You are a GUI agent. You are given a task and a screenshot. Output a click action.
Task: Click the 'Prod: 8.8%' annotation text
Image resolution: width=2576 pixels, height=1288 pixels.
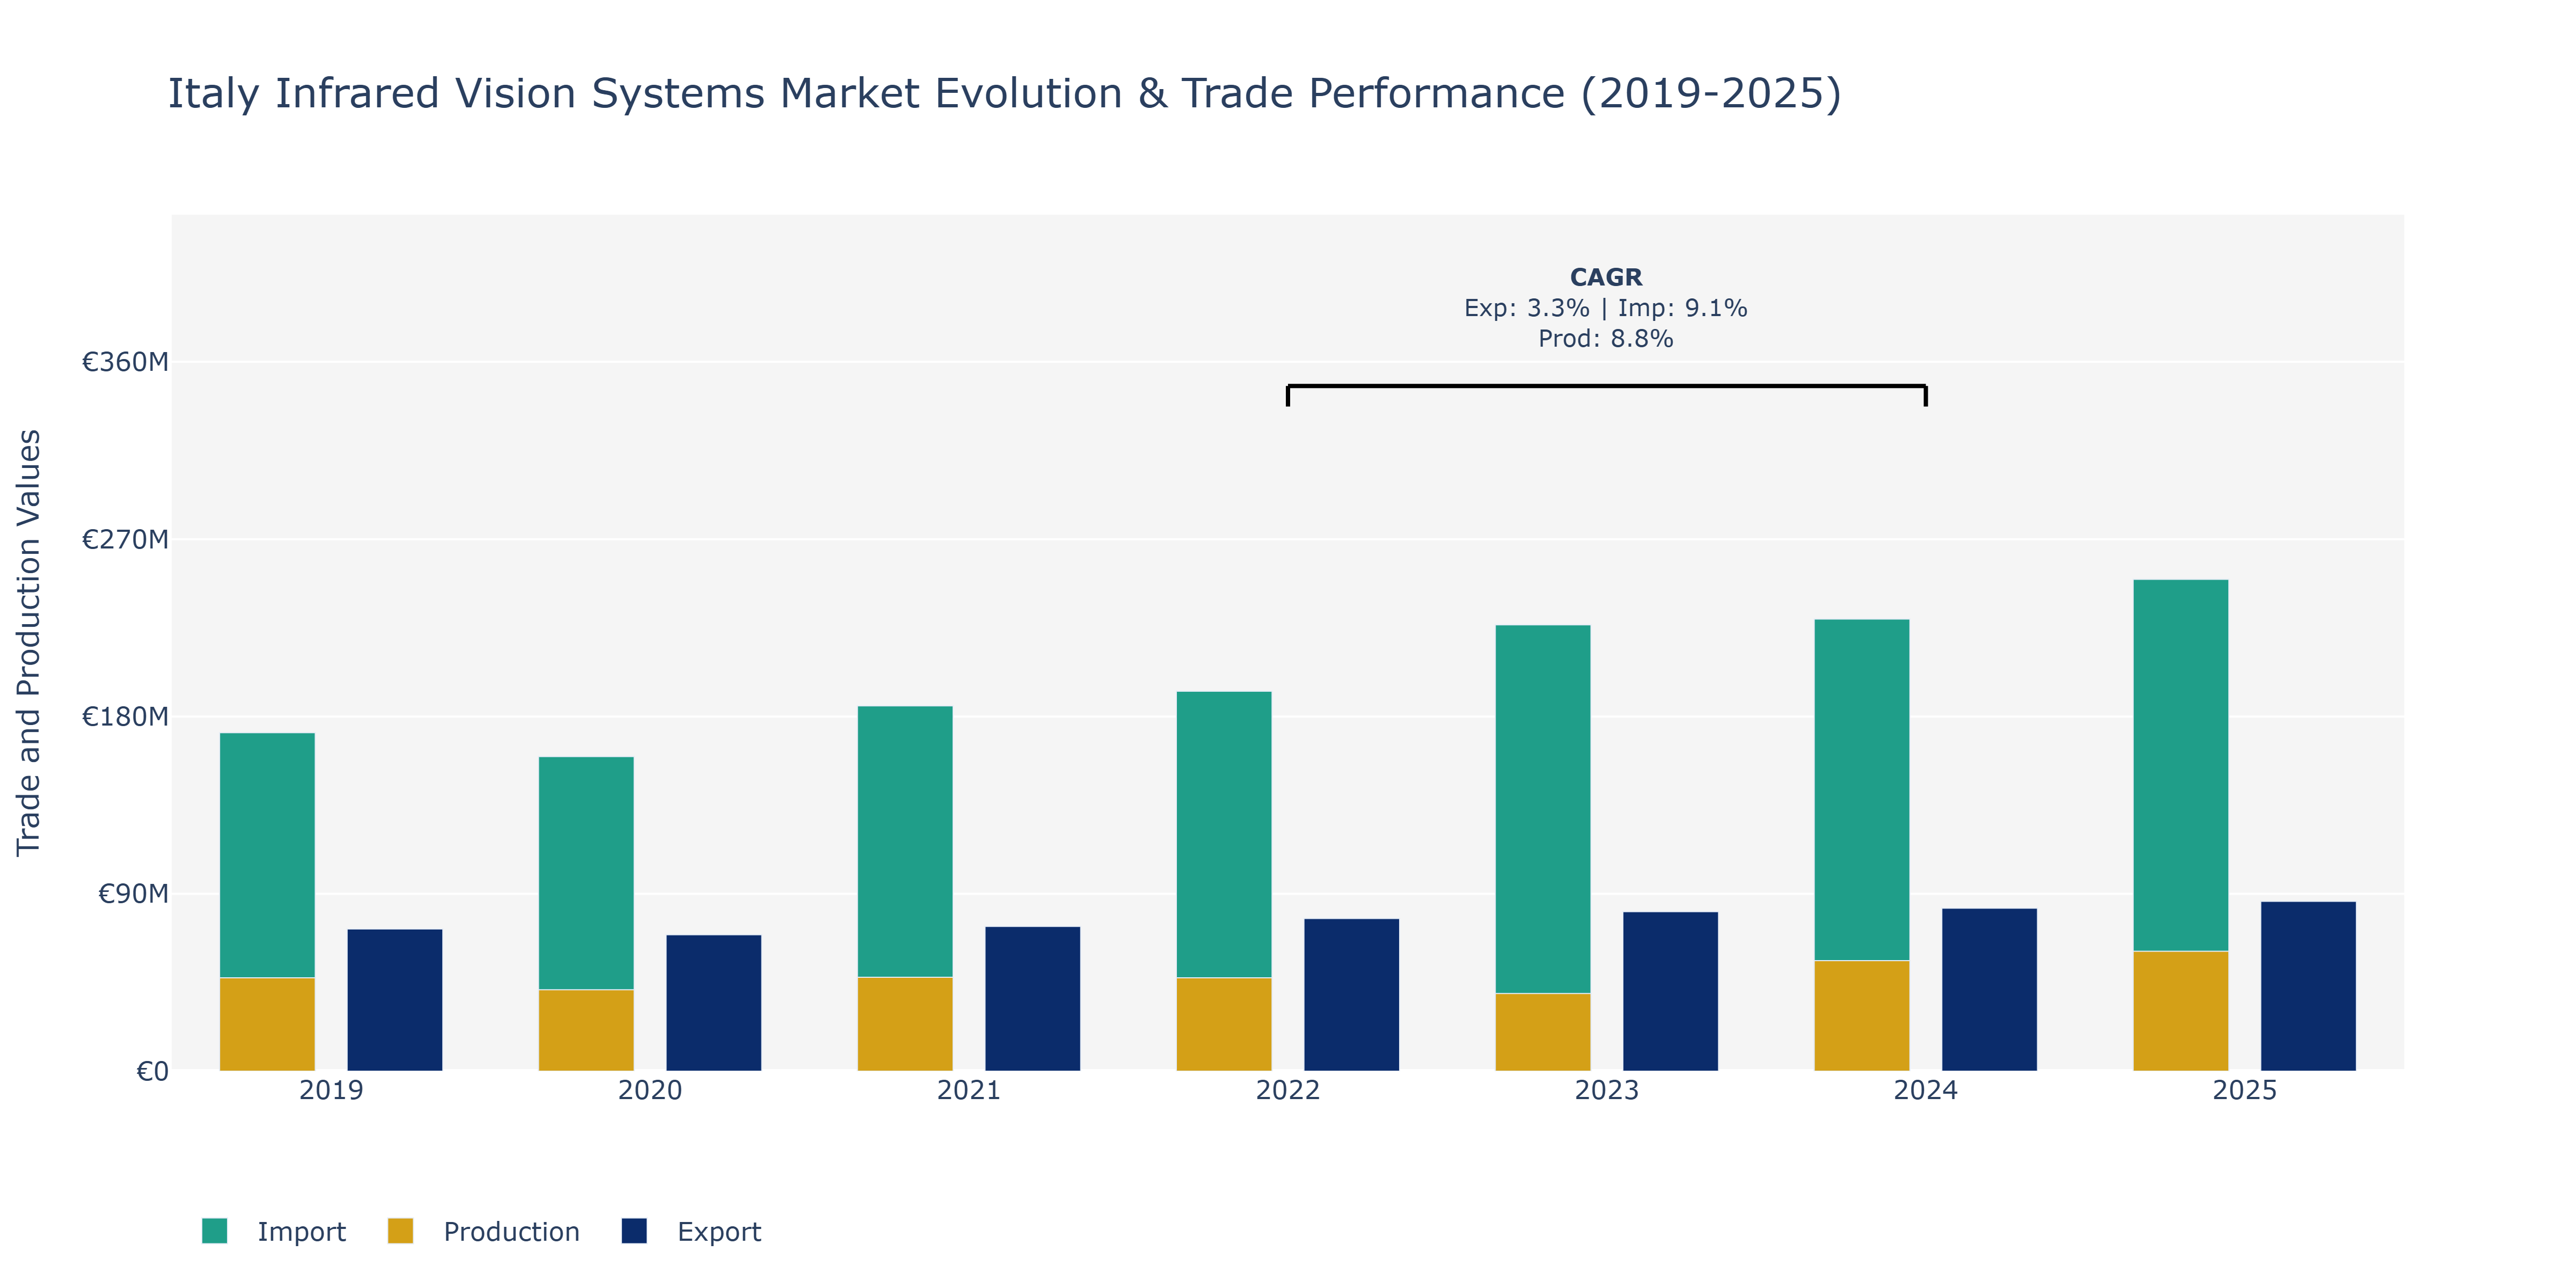(1606, 339)
